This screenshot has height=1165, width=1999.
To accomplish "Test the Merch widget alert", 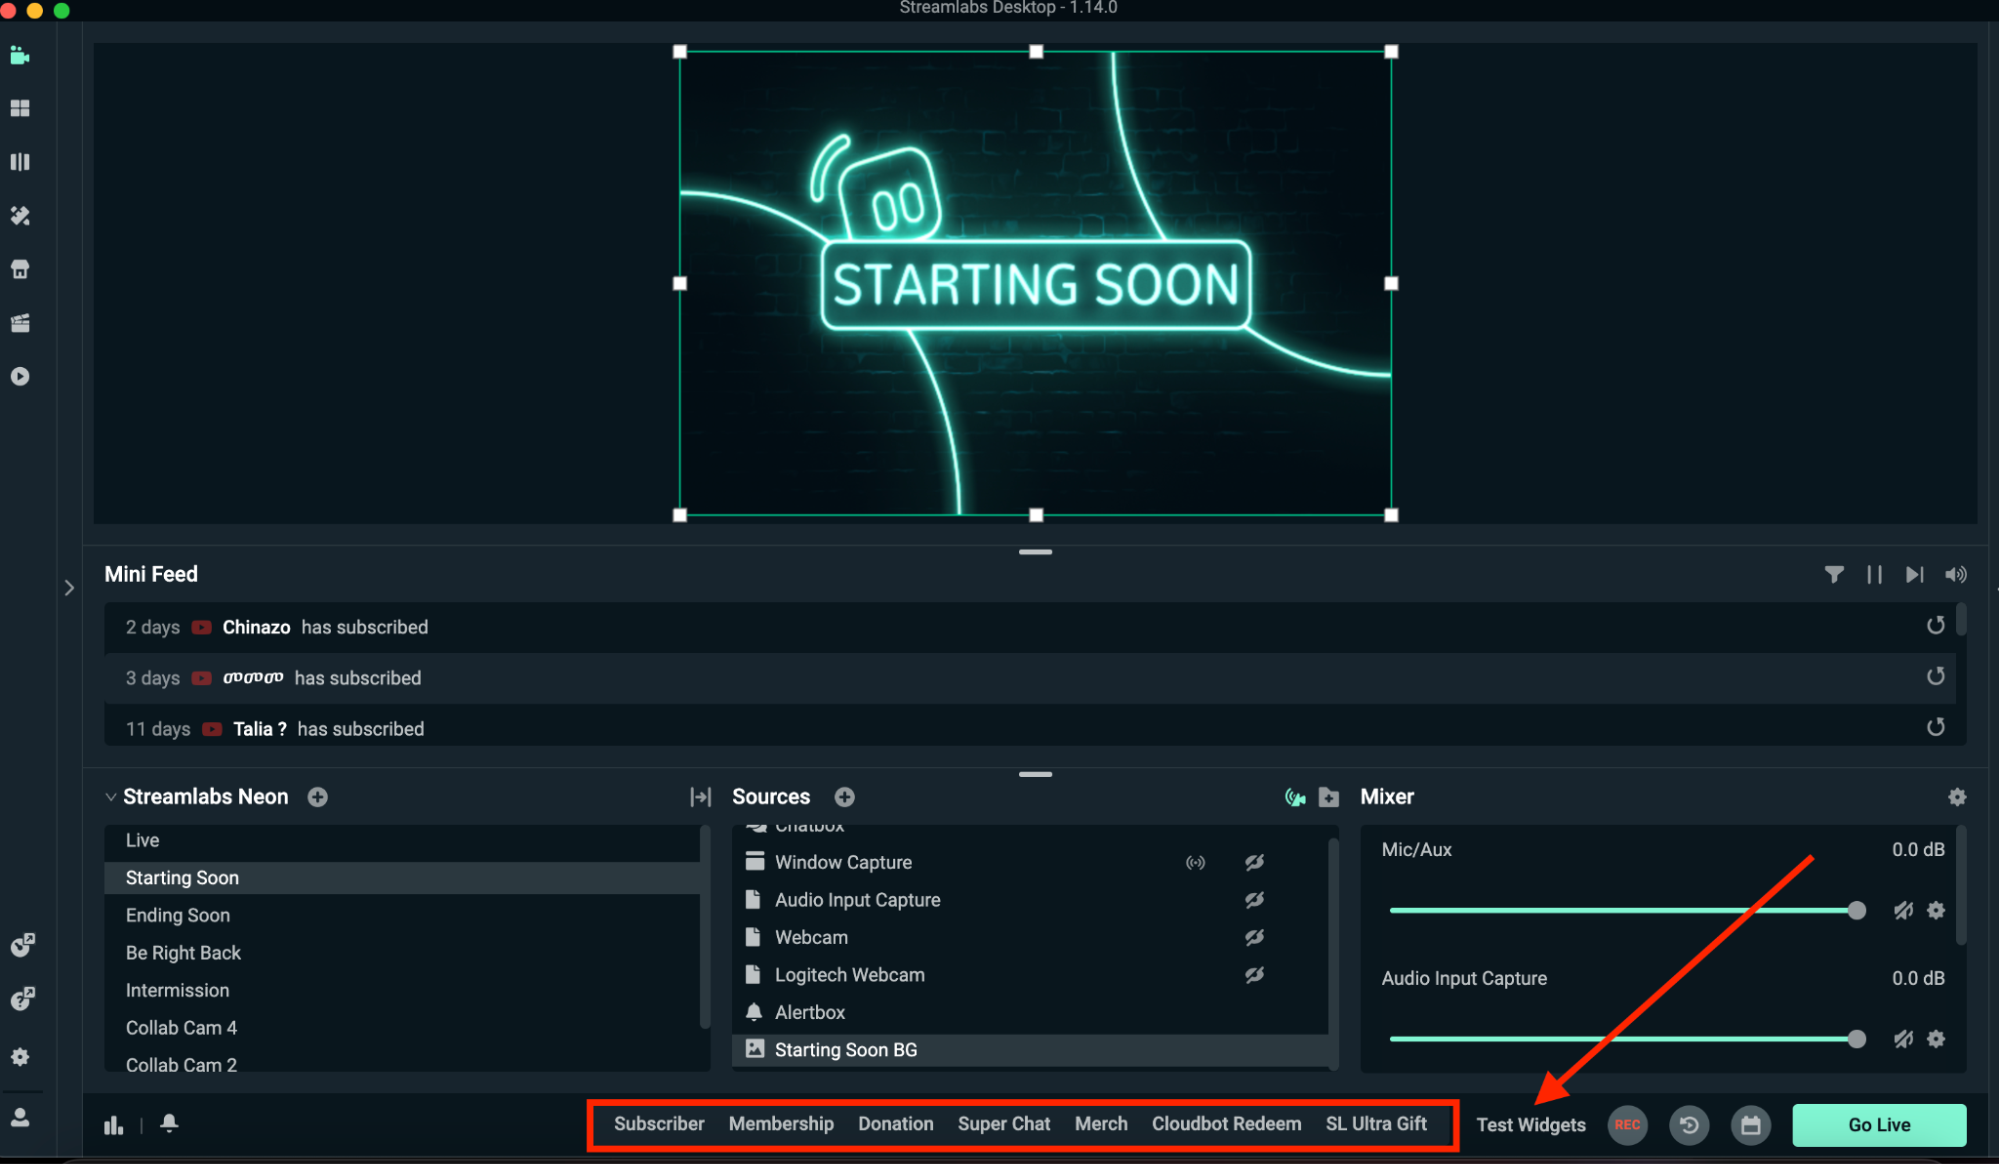I will click(x=1101, y=1124).
